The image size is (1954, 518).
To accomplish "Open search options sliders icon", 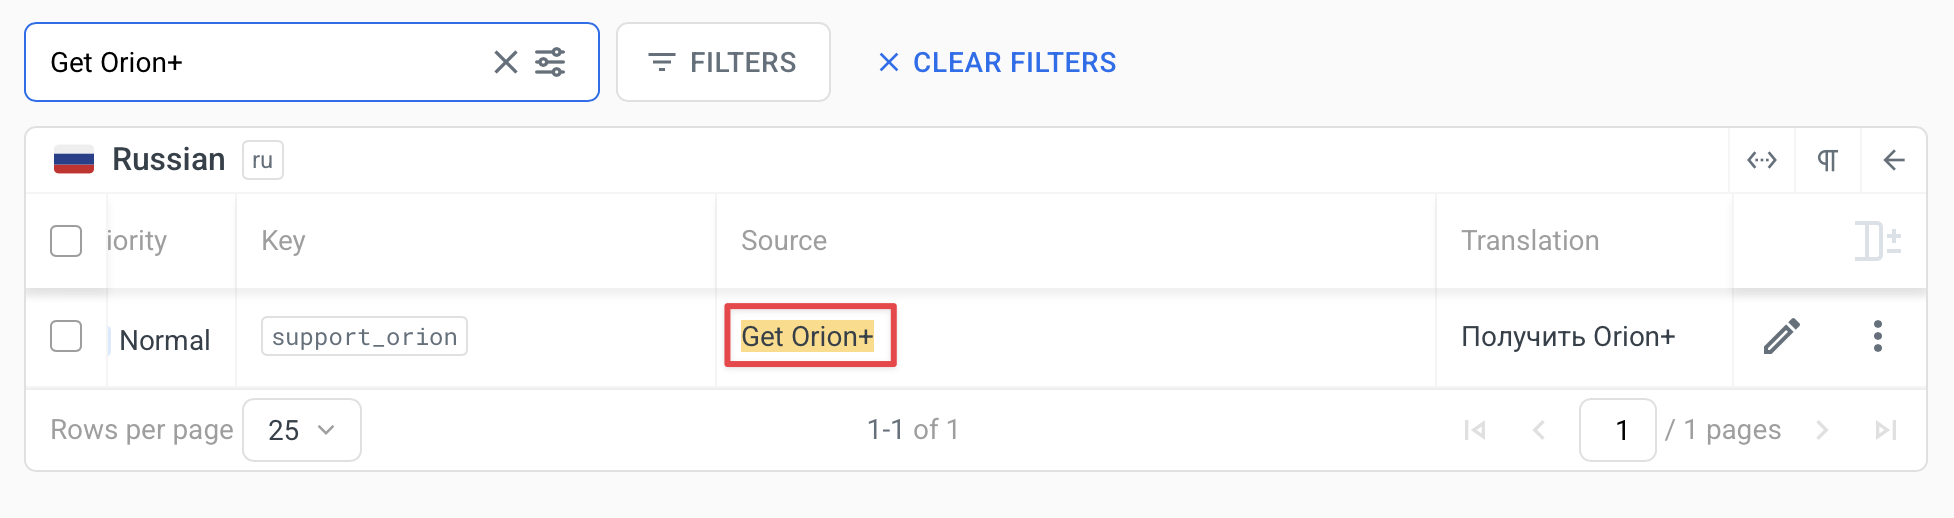I will tap(550, 63).
